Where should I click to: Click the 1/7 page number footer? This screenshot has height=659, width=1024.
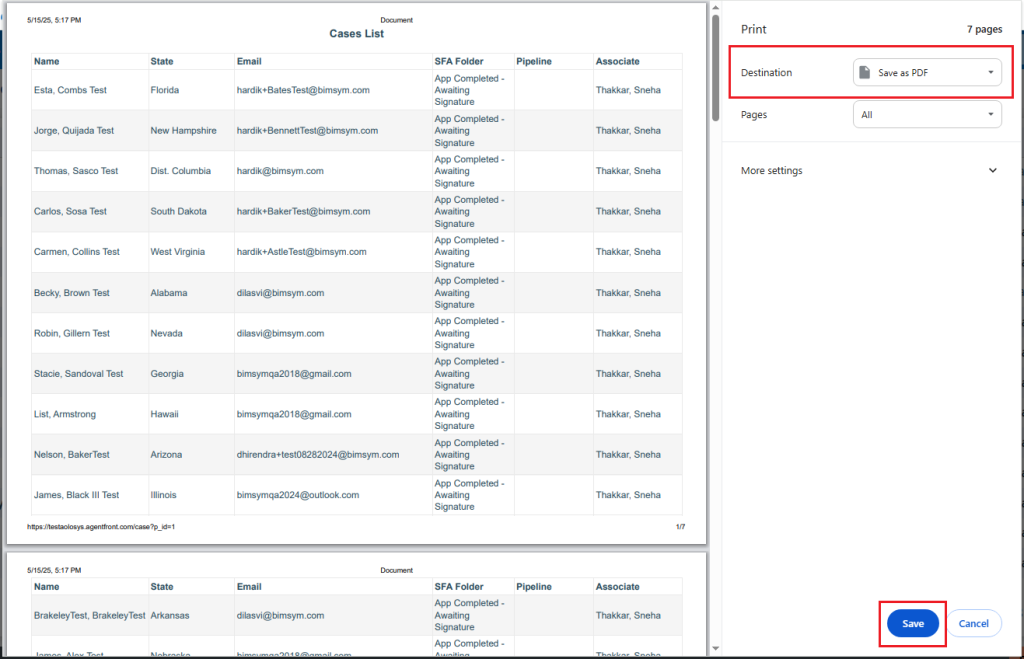point(680,526)
